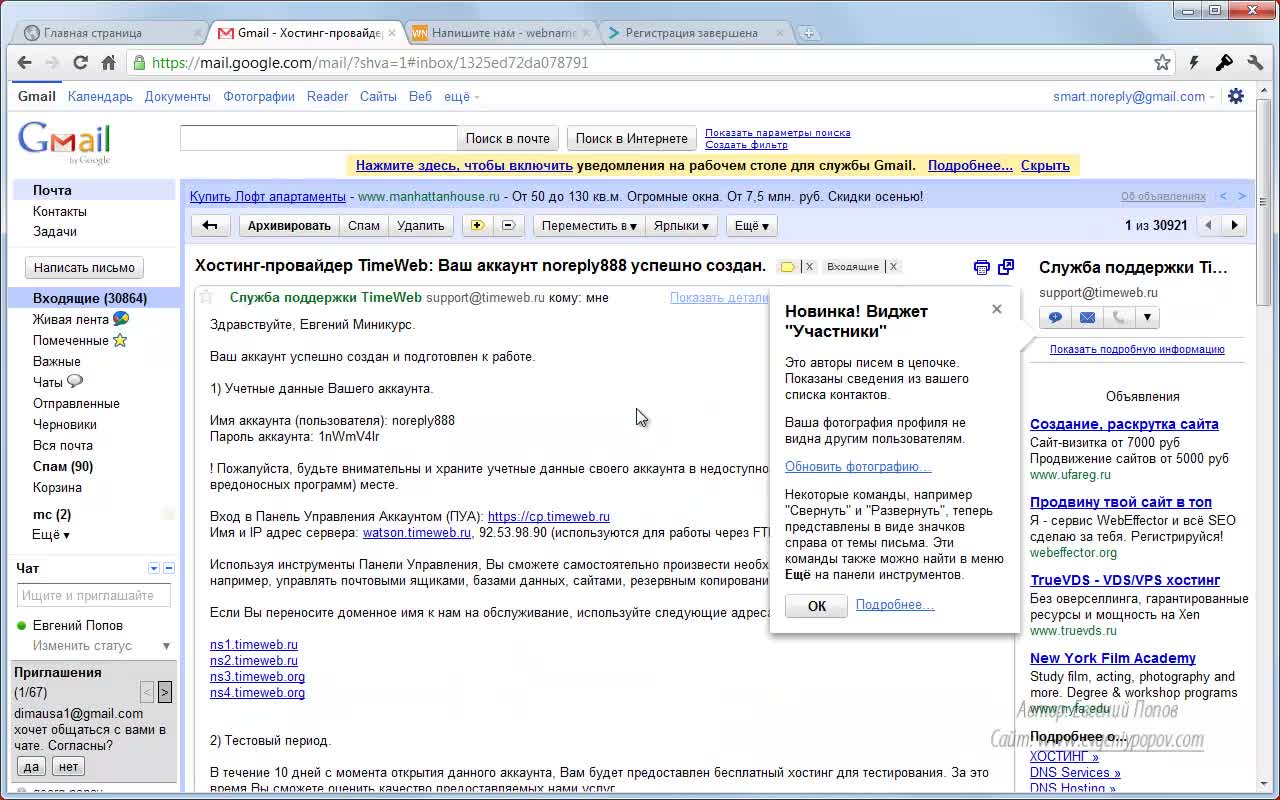This screenshot has height=800, width=1280.
Task: Open chat options dropdown arrow
Action: [x=154, y=568]
